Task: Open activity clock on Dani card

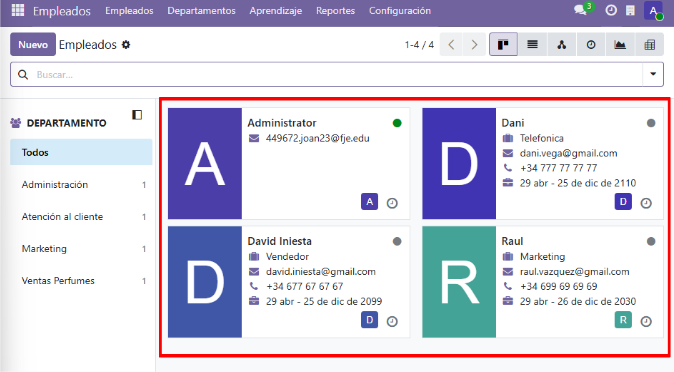Action: tap(646, 203)
